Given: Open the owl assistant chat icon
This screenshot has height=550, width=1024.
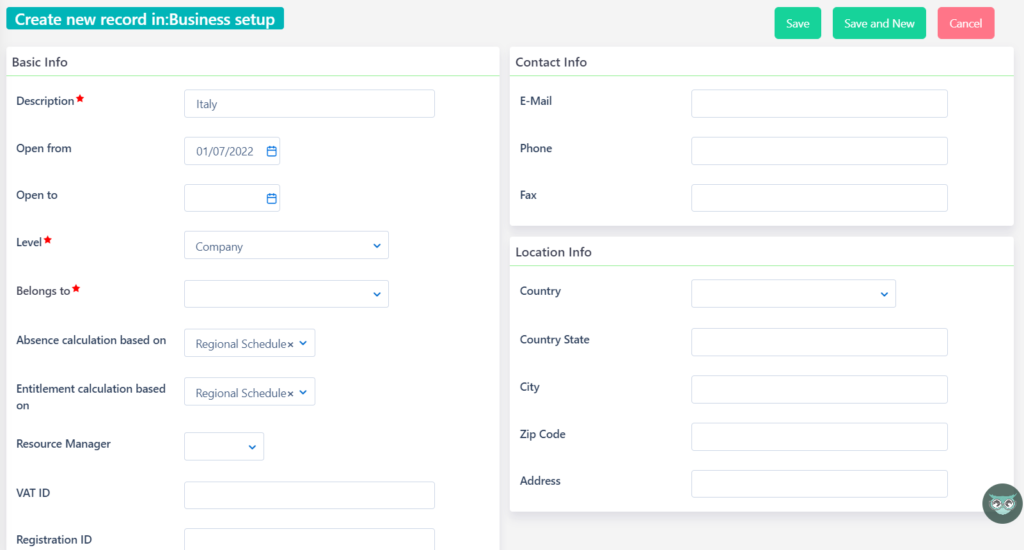Looking at the screenshot, I should (x=1002, y=504).
